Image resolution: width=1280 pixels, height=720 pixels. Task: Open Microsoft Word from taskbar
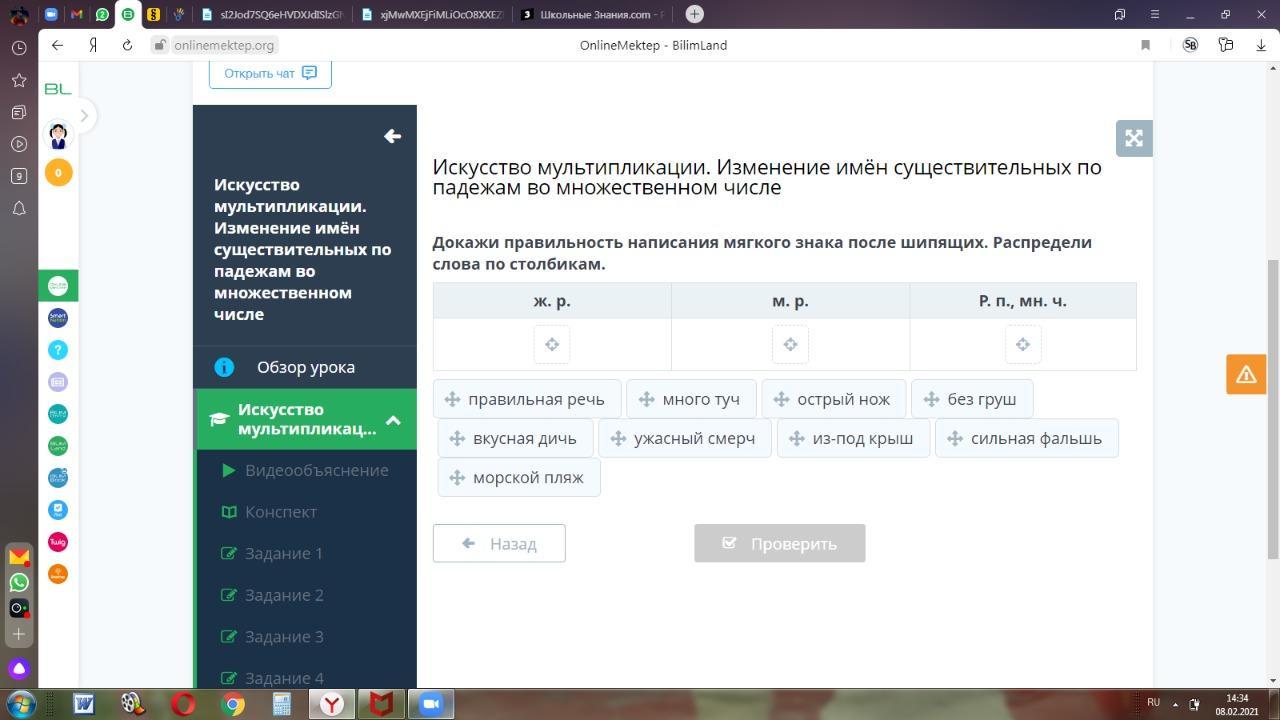tap(84, 704)
